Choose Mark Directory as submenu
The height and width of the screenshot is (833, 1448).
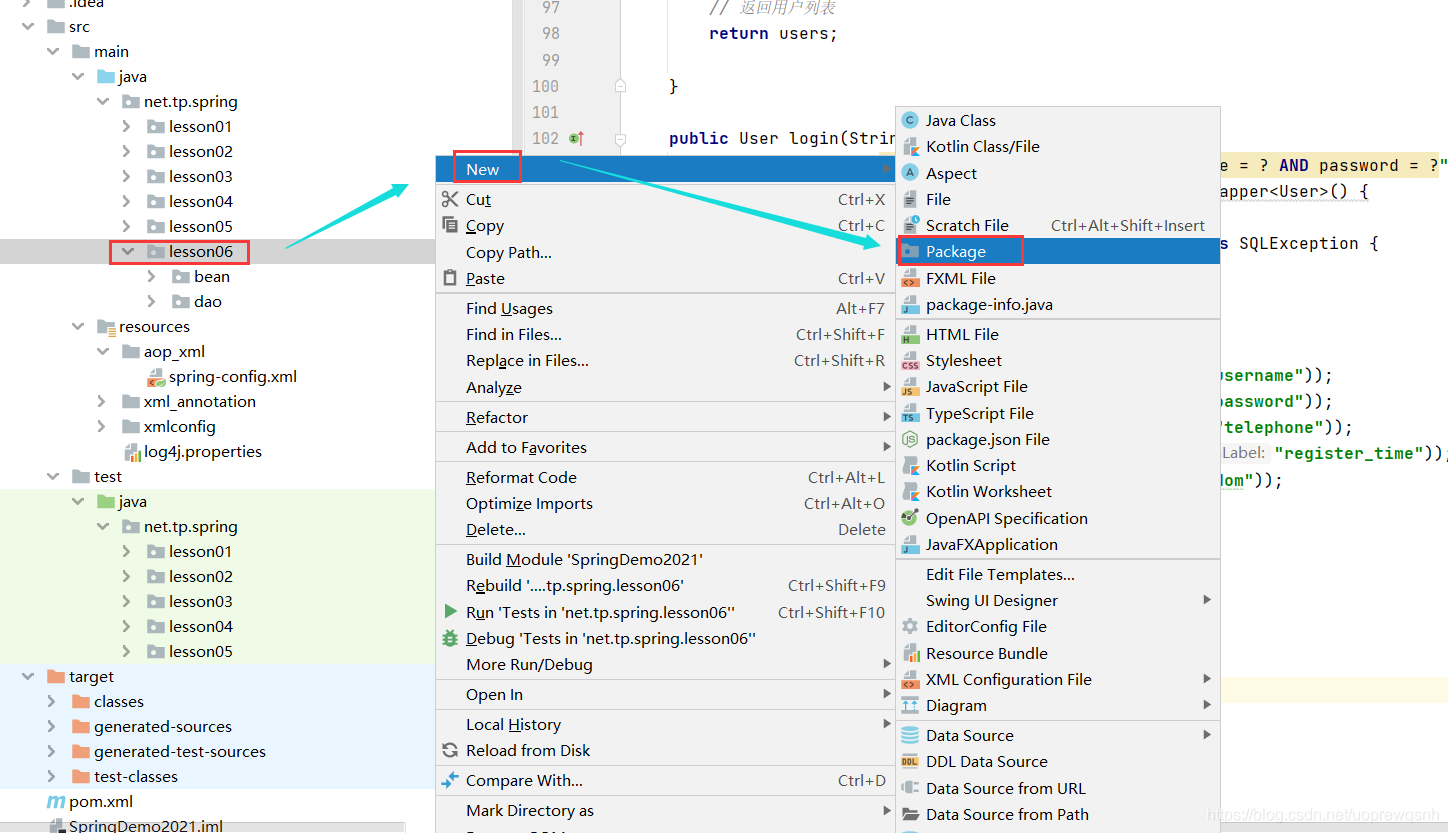[x=665, y=810]
